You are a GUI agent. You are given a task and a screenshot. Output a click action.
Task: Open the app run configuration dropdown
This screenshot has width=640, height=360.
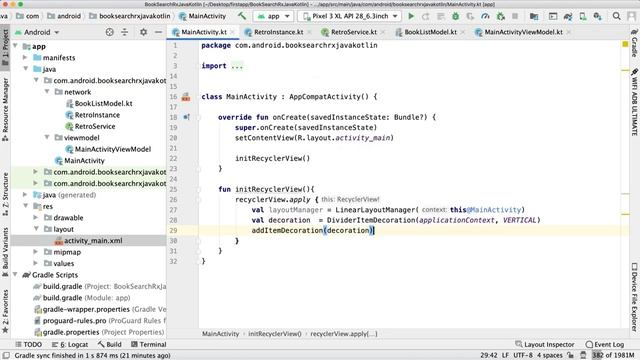273,16
